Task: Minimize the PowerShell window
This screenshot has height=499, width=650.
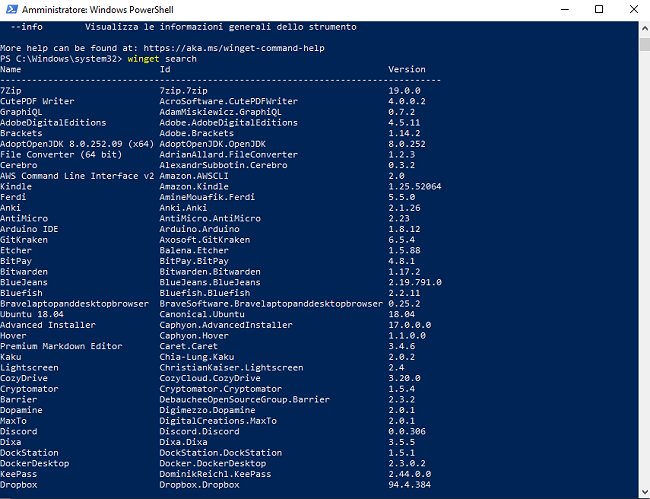Action: tap(565, 9)
